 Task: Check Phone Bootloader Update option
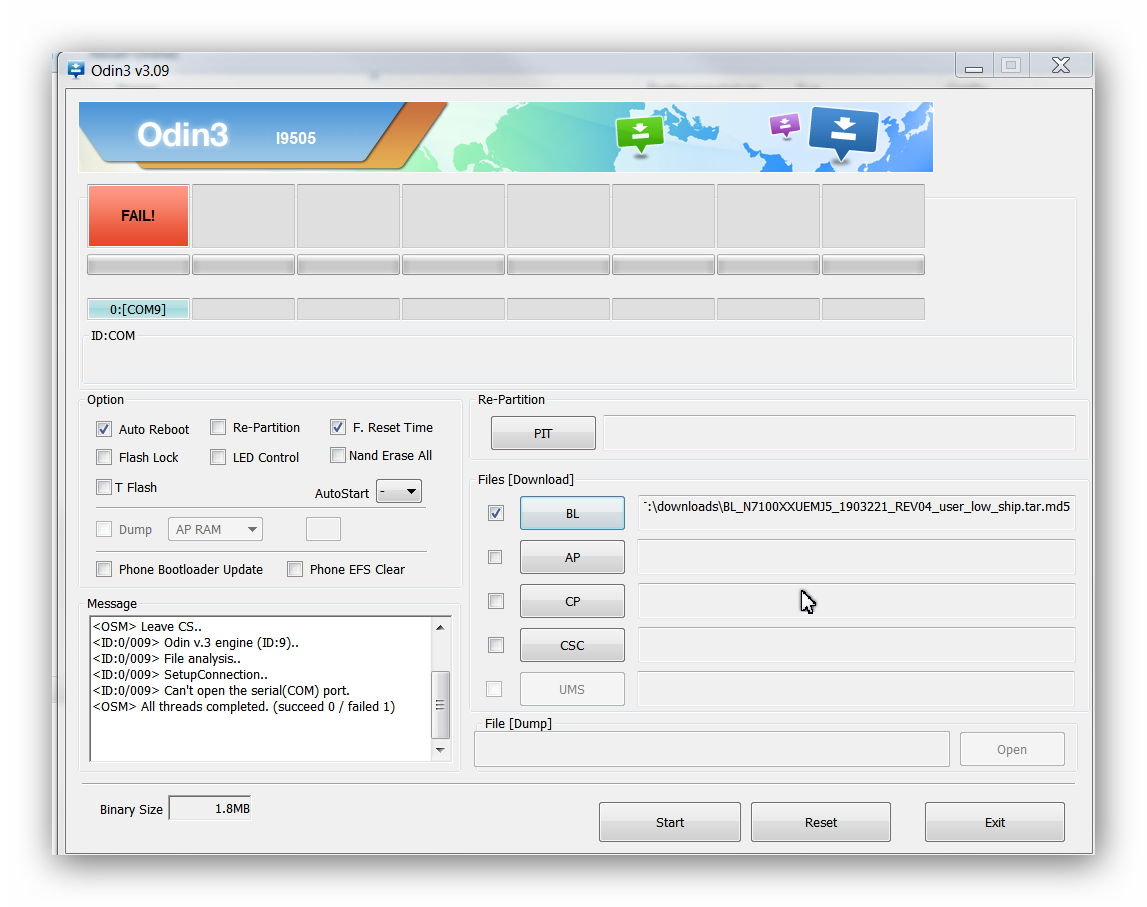tap(104, 569)
